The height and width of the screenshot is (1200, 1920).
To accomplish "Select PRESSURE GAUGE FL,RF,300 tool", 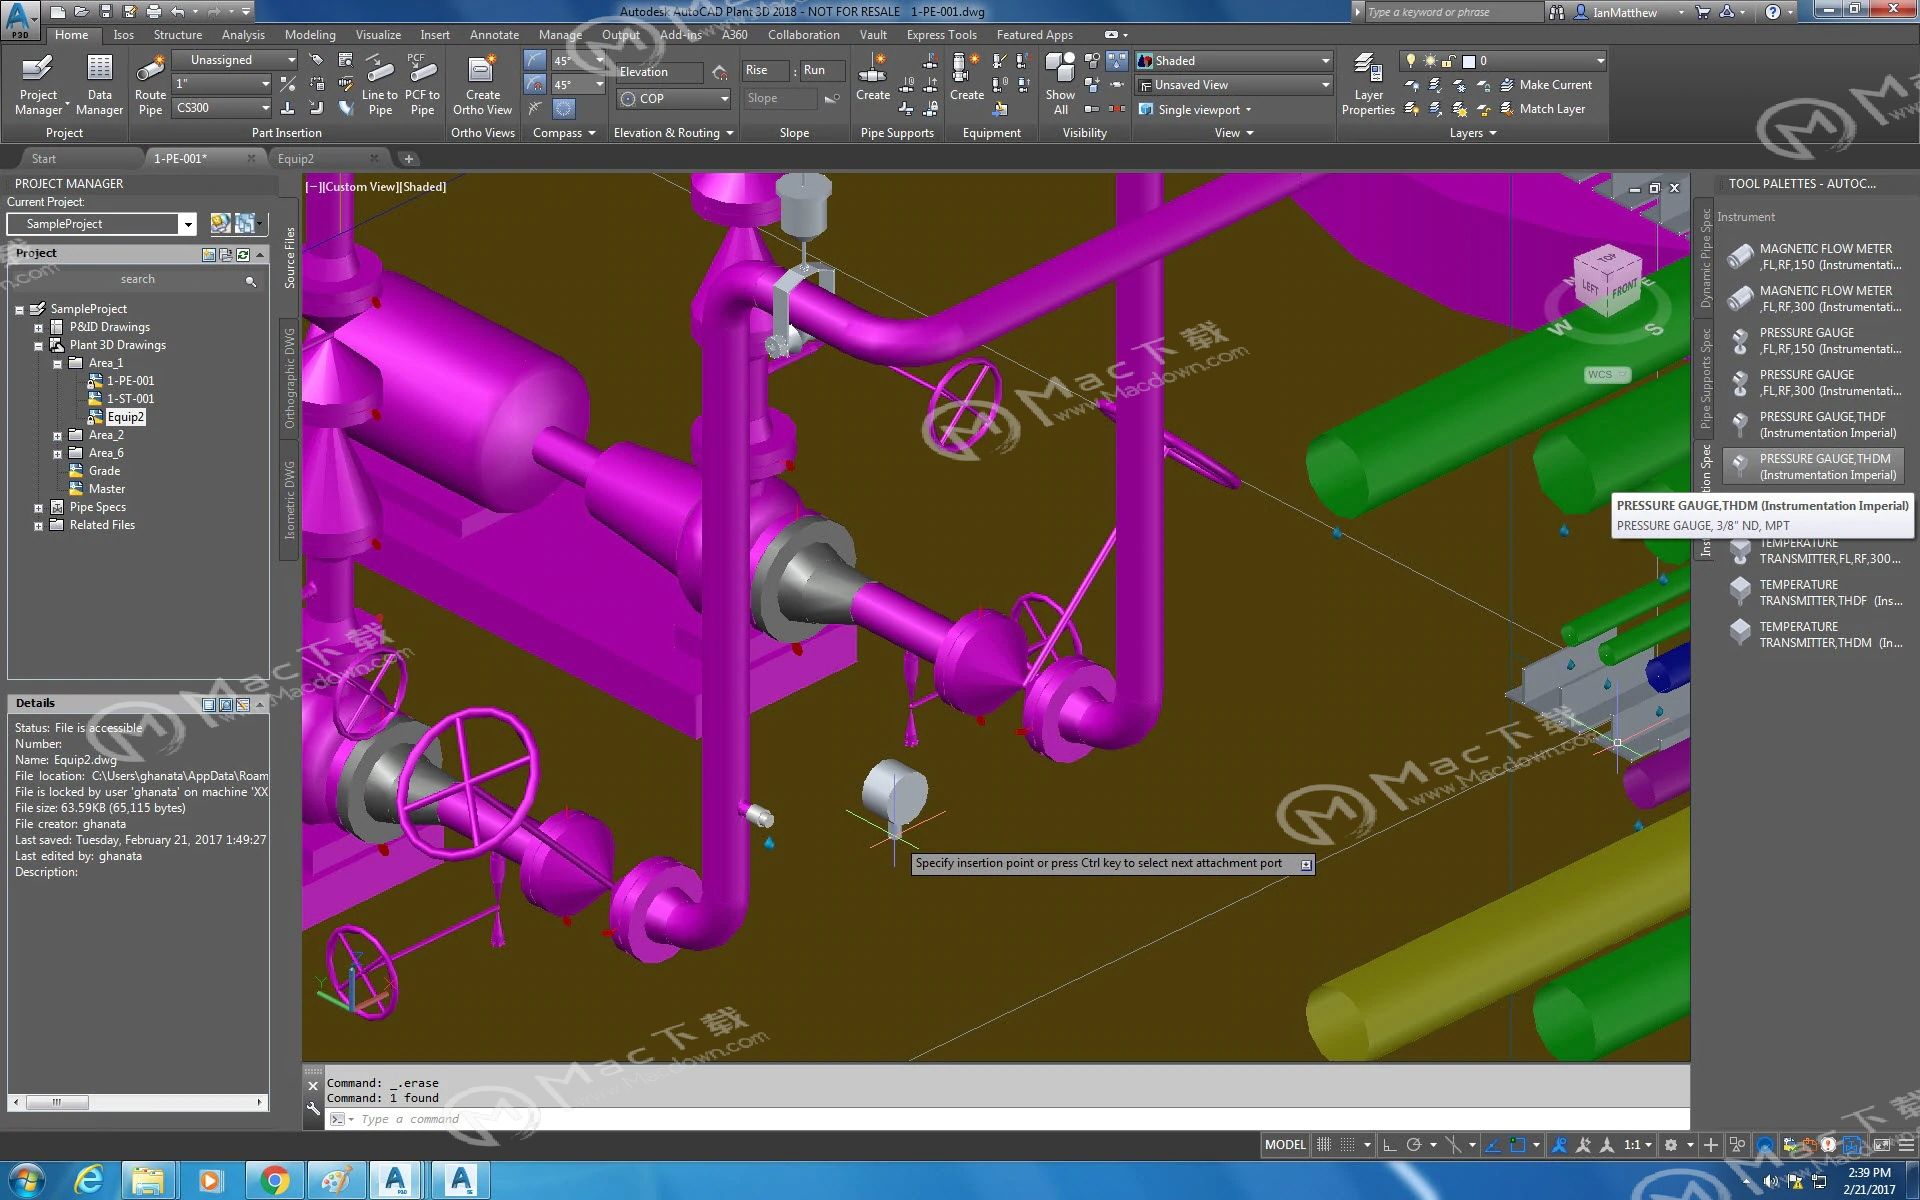I will pyautogui.click(x=1816, y=383).
